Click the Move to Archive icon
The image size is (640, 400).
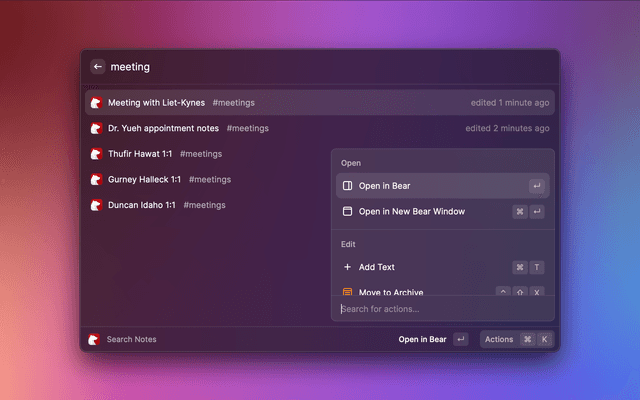coord(347,292)
